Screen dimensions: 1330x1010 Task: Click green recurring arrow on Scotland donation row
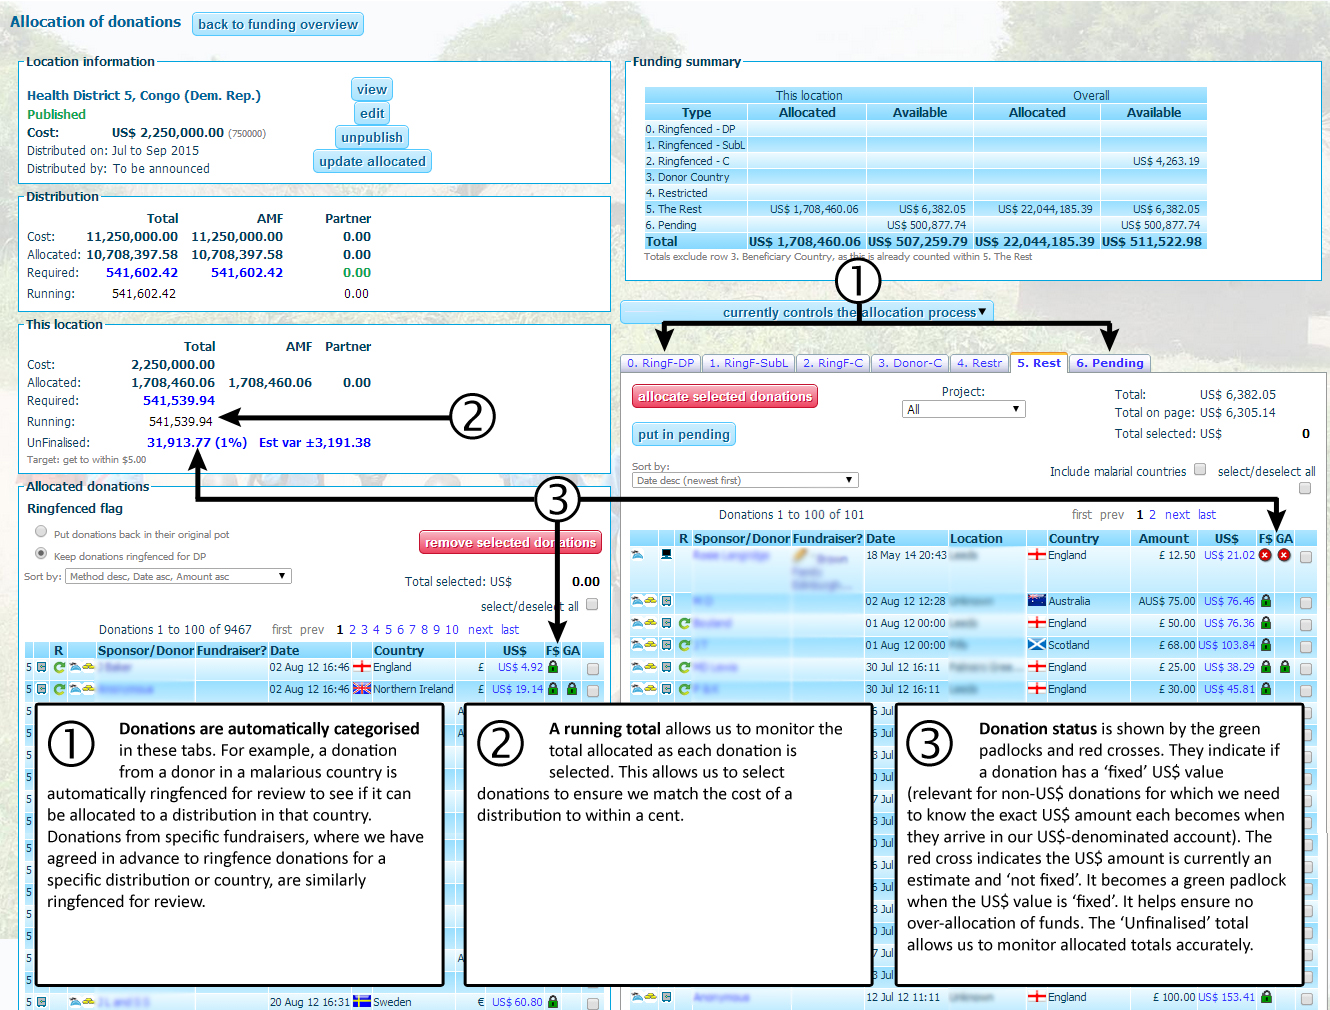click(x=685, y=645)
